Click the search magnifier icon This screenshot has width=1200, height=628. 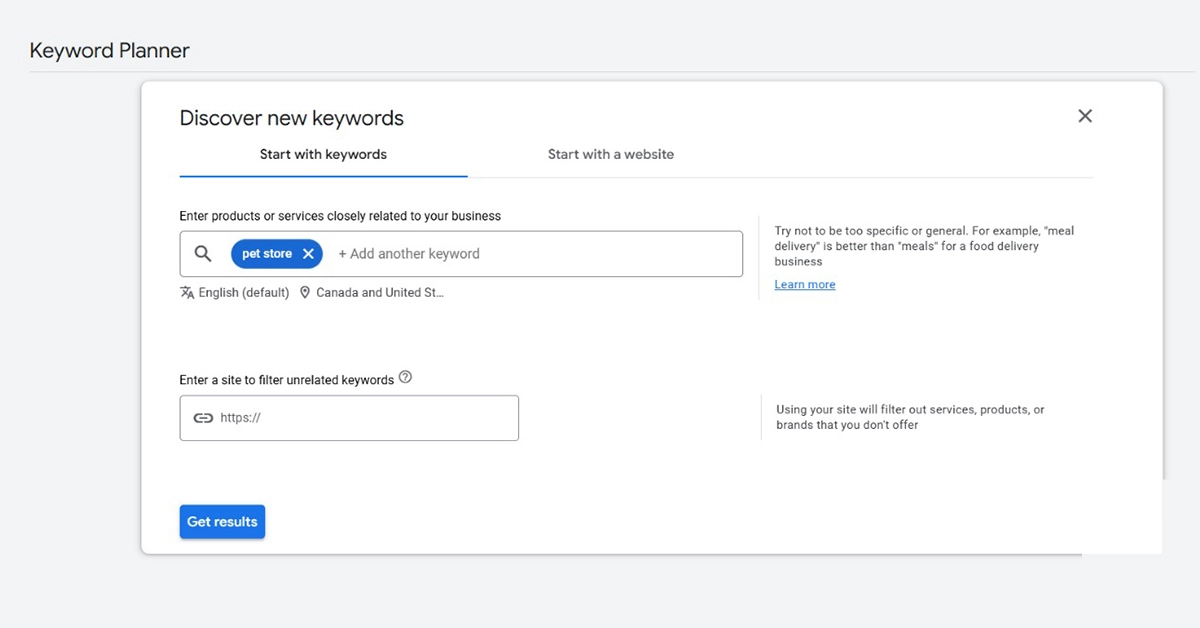(203, 254)
